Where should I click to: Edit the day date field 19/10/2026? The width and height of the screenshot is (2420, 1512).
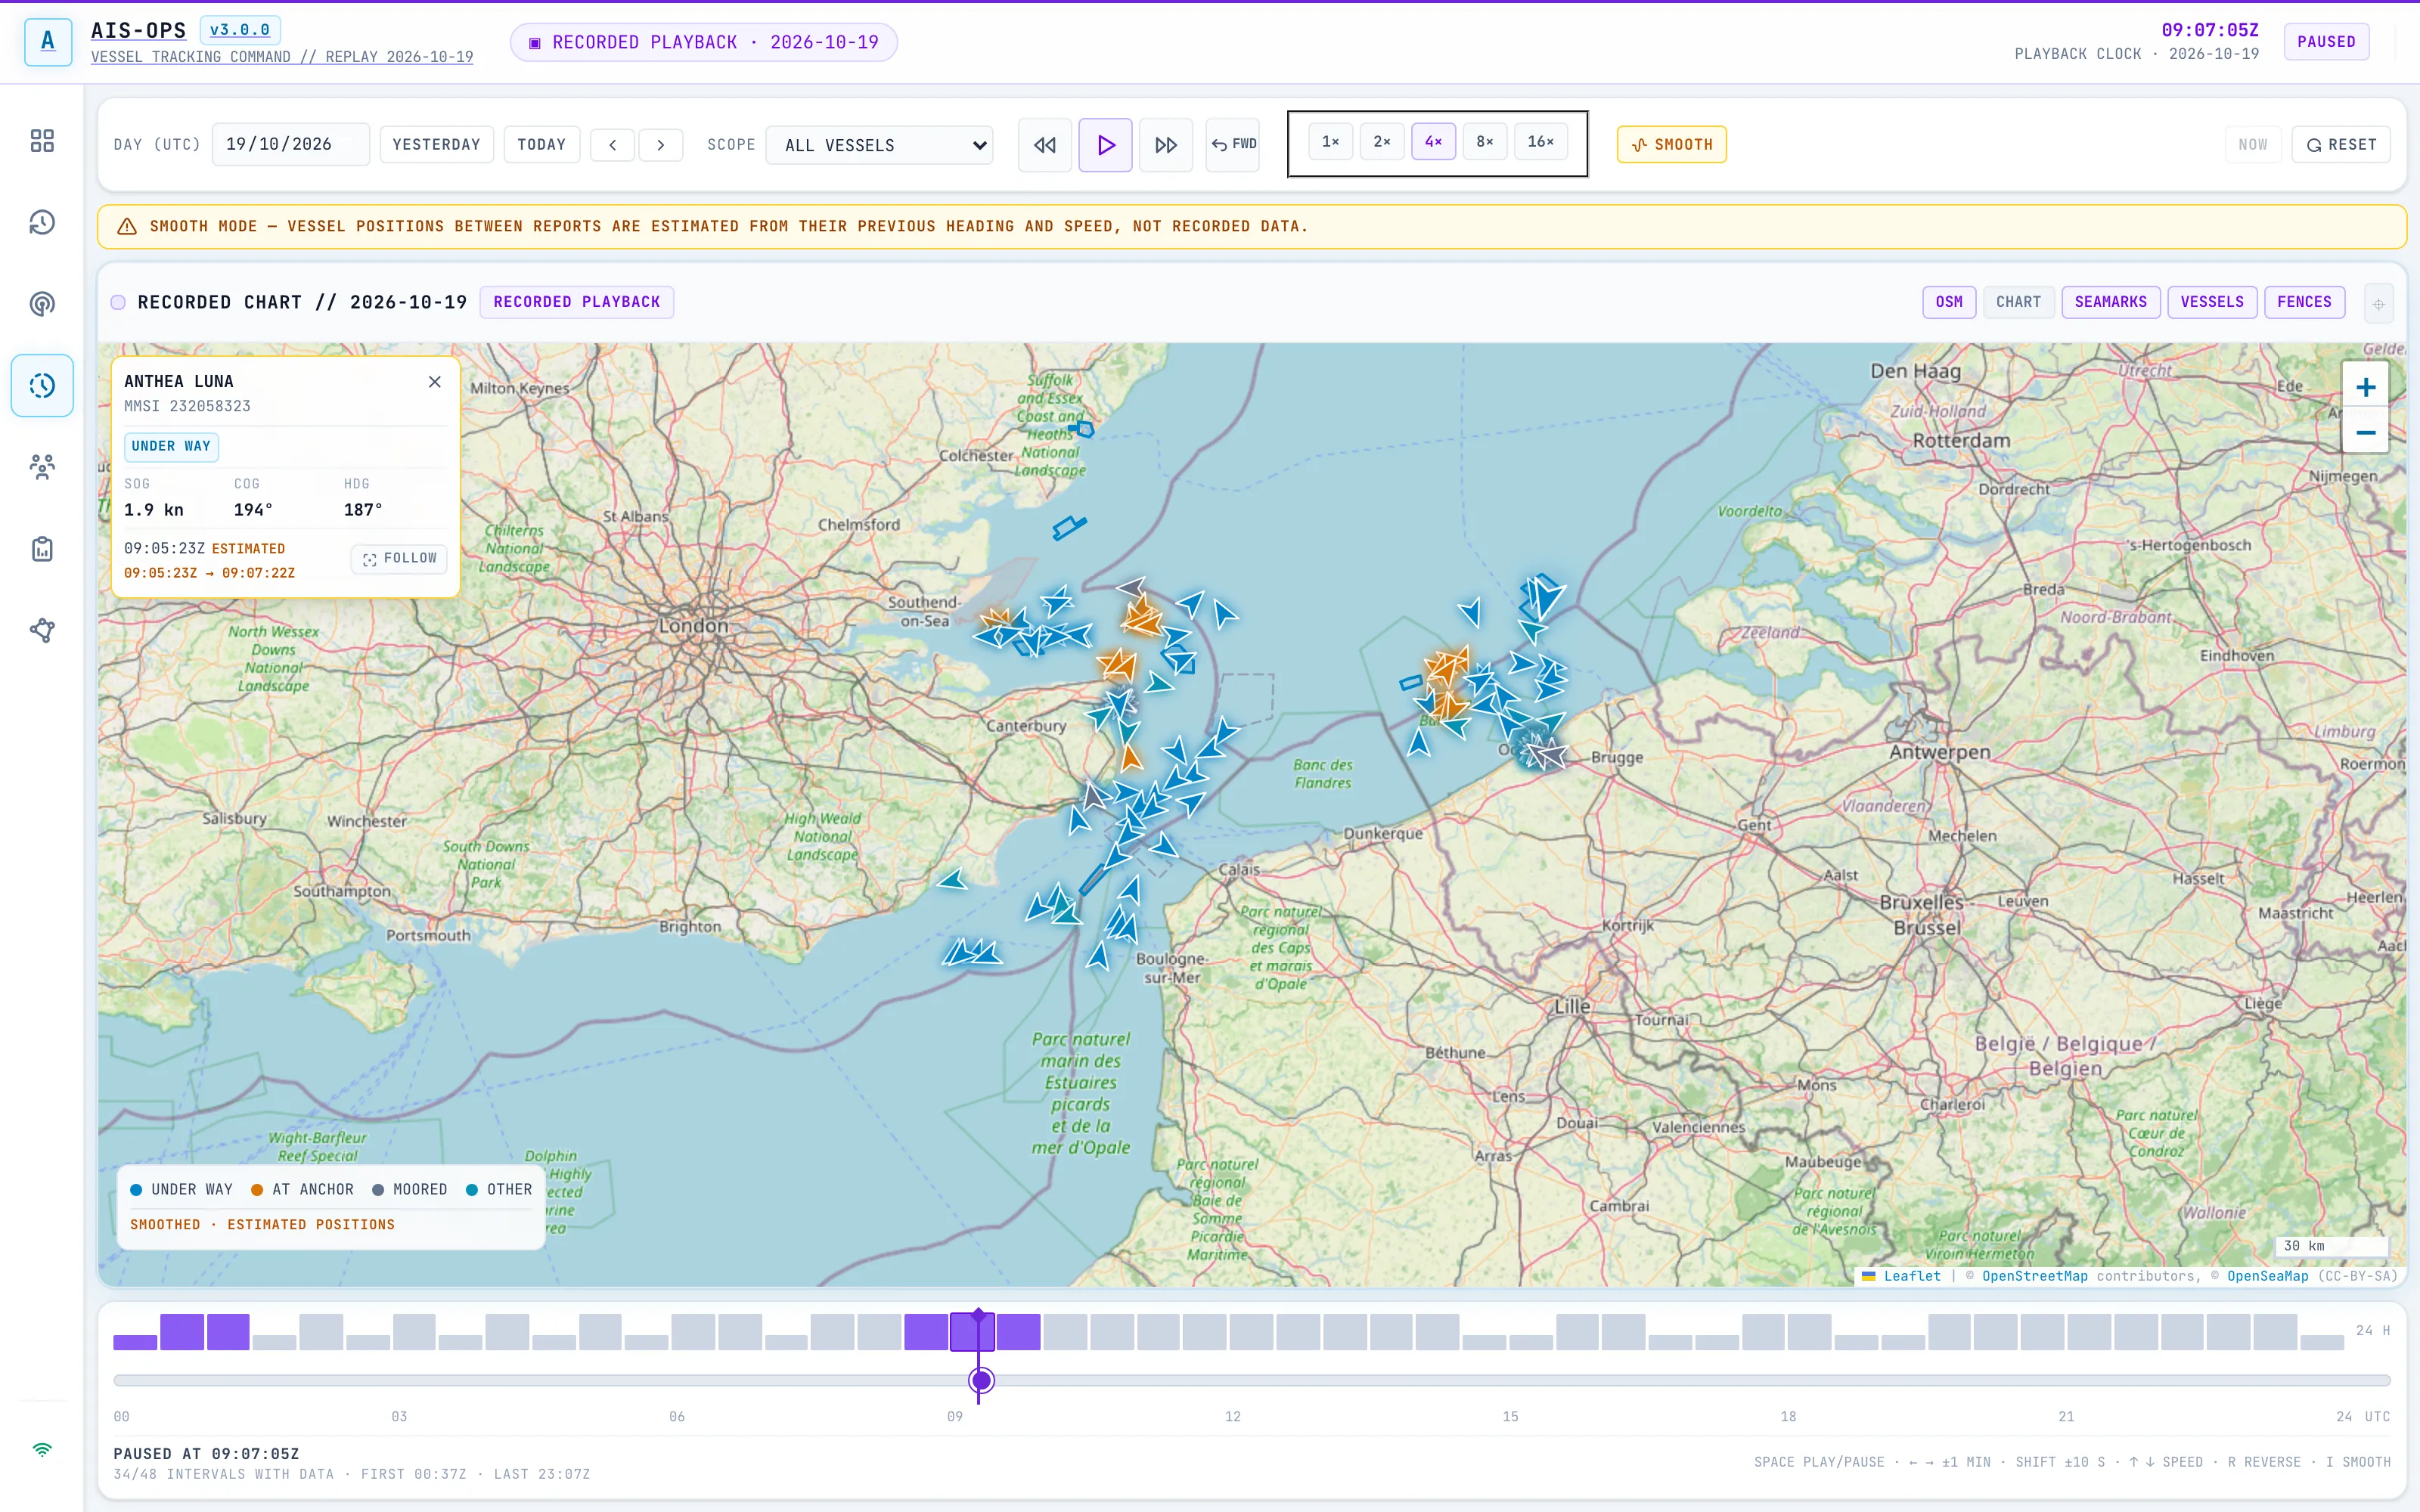coord(291,145)
